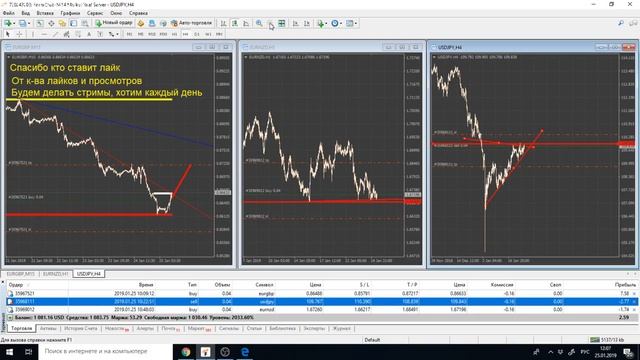Click the Zoom Out magnifier icon
Image resolution: width=640 pixels, height=360 pixels.
click(x=270, y=23)
